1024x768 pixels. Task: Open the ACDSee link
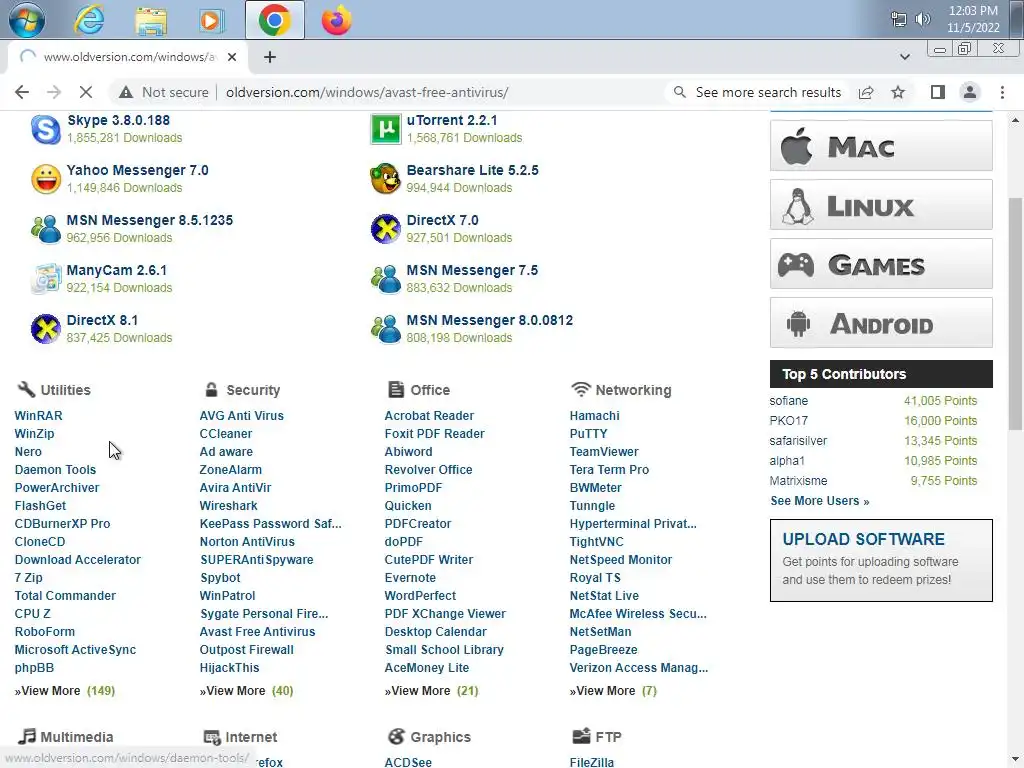(x=408, y=761)
